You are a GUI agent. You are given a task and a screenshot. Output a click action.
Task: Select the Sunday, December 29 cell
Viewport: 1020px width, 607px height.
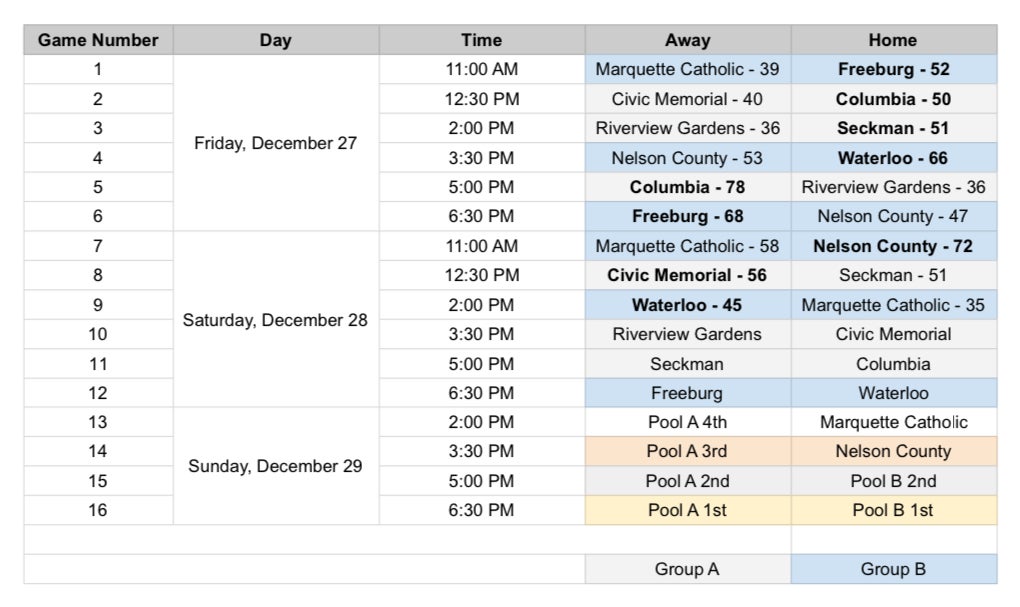point(276,466)
